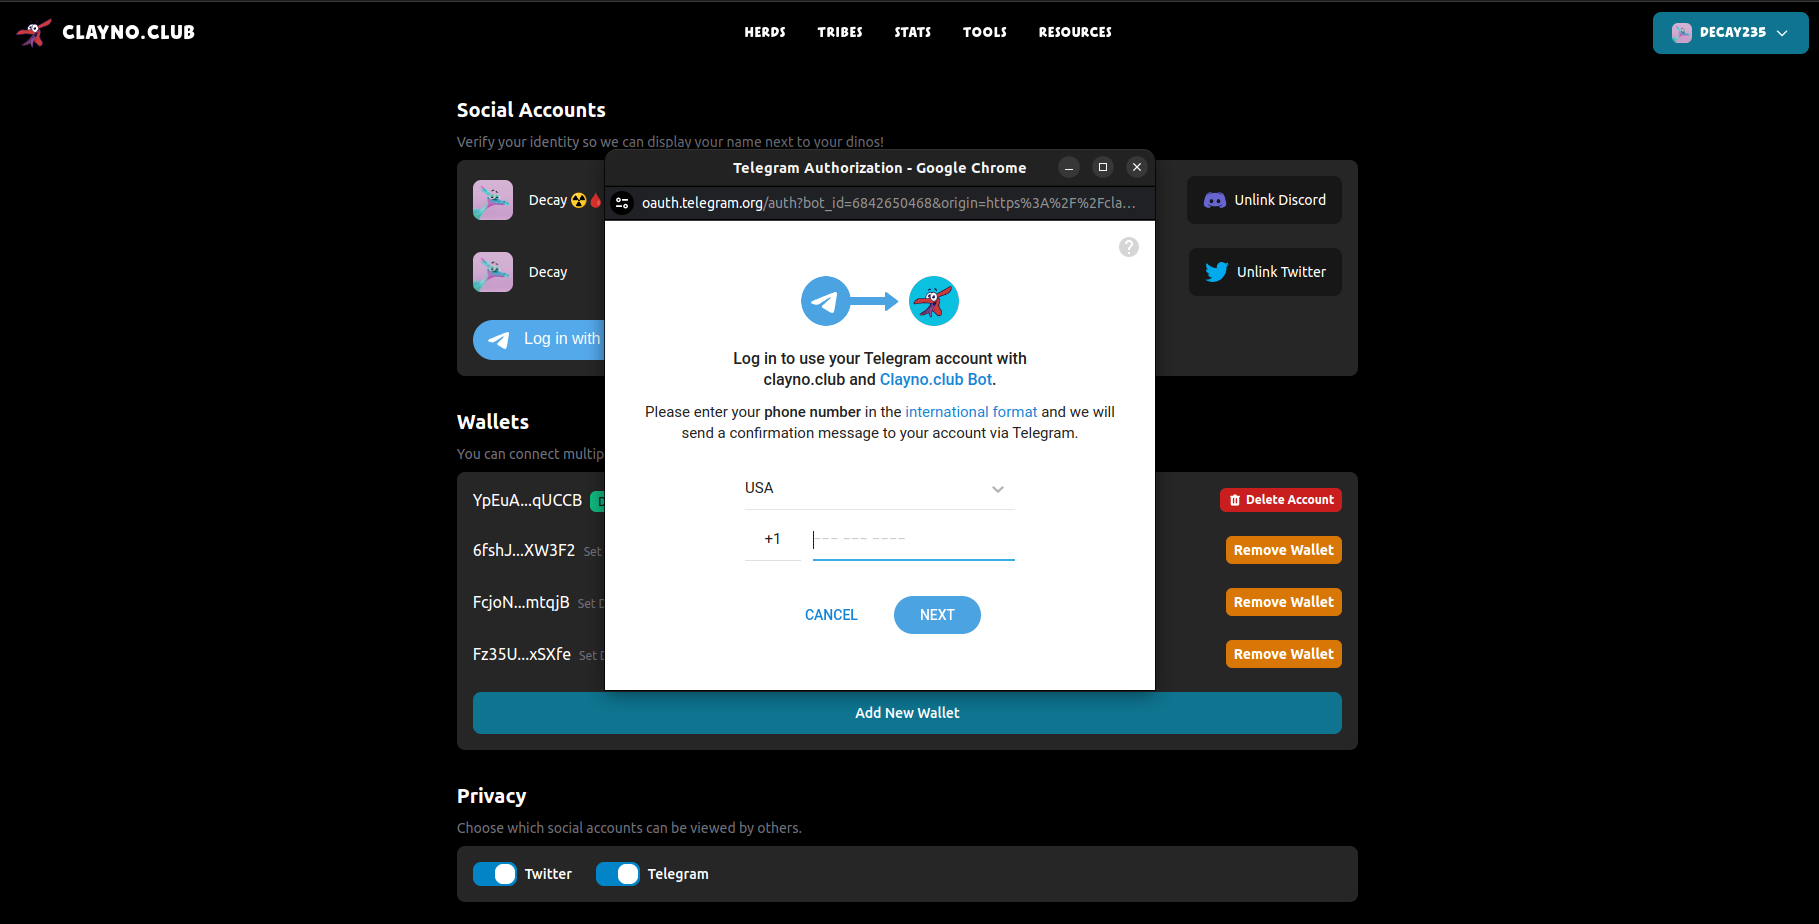The width and height of the screenshot is (1819, 924).
Task: Click the Twitter bird icon in Unlink Twitter
Action: pyautogui.click(x=1216, y=272)
